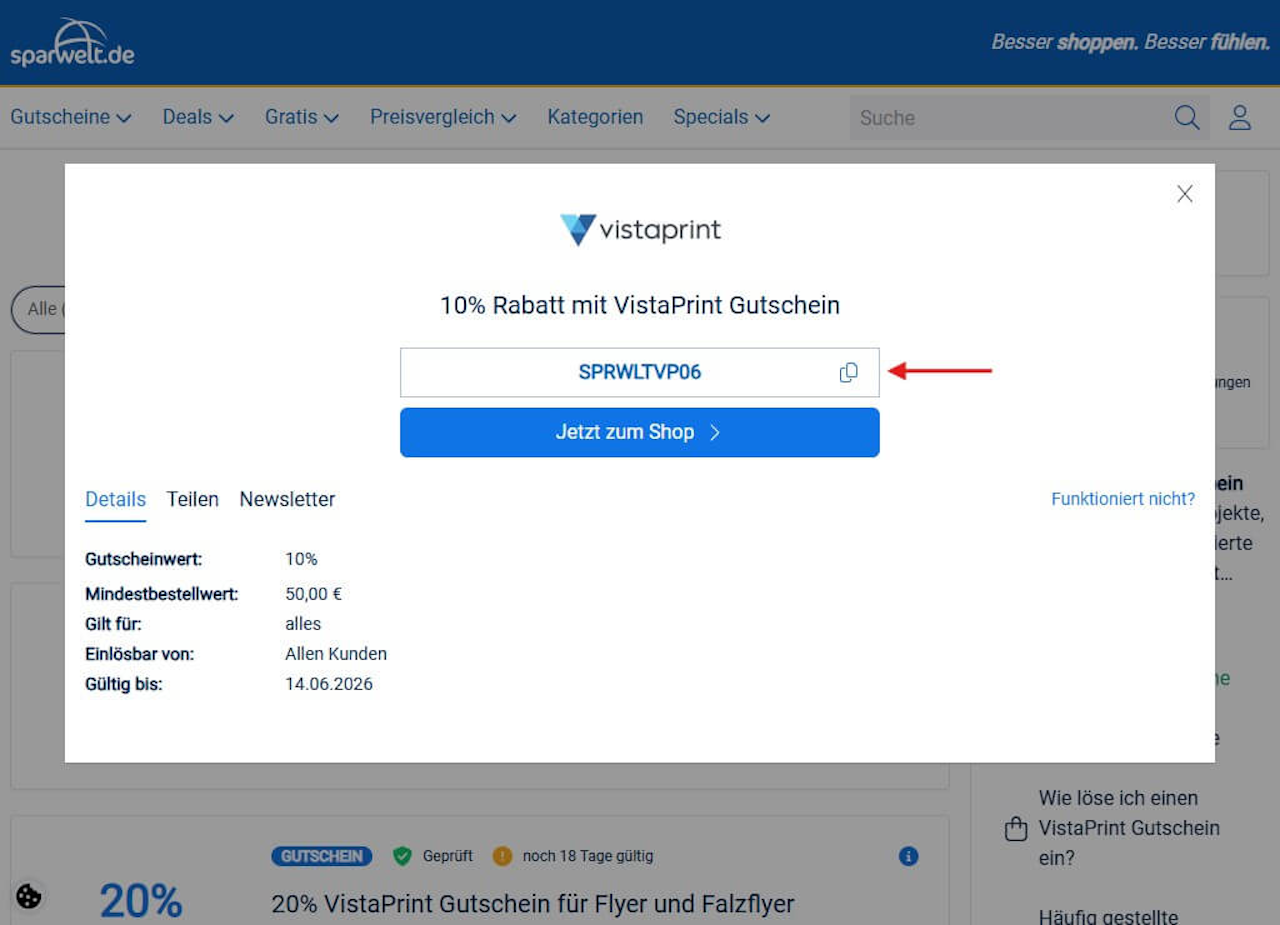The width and height of the screenshot is (1280, 925).
Task: Click the search magnifier icon
Action: tap(1187, 118)
